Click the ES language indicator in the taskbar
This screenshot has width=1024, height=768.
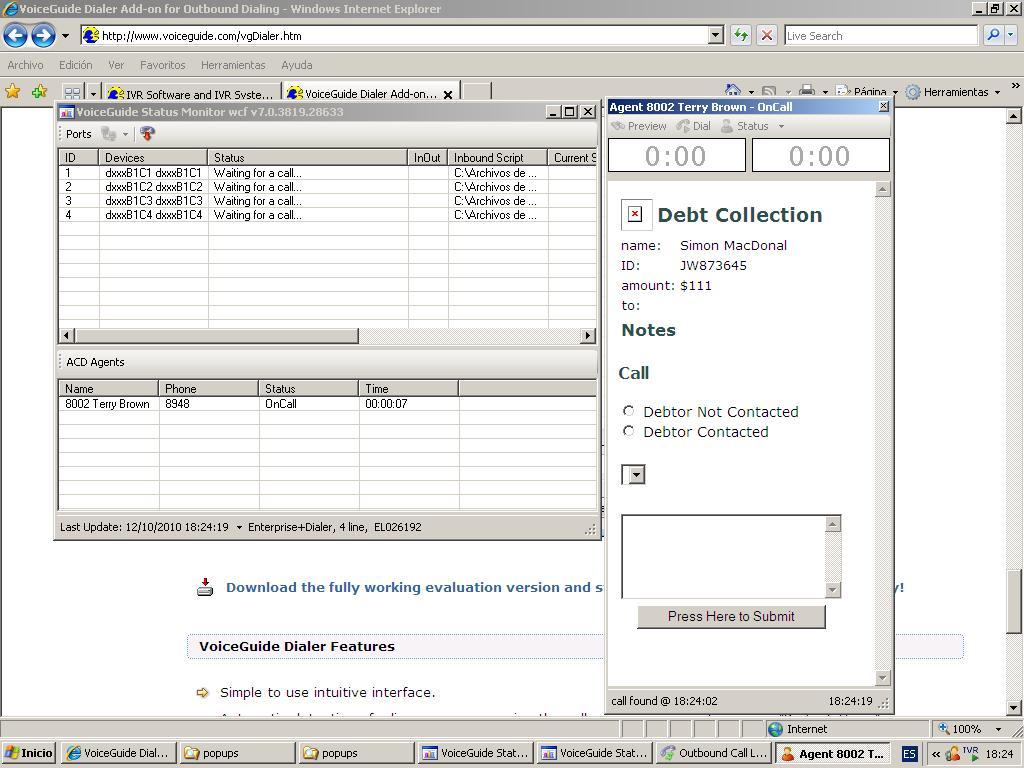[909, 753]
